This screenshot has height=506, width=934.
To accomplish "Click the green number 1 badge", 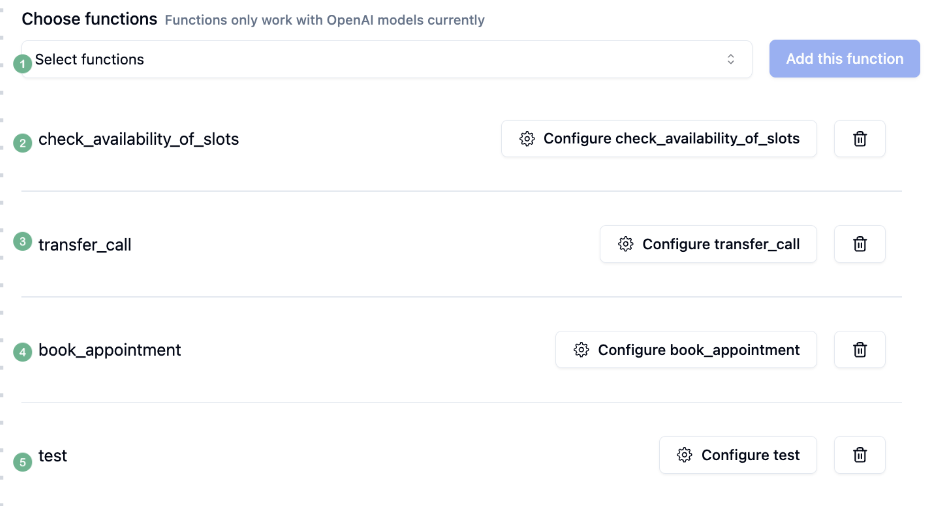I will click(23, 65).
